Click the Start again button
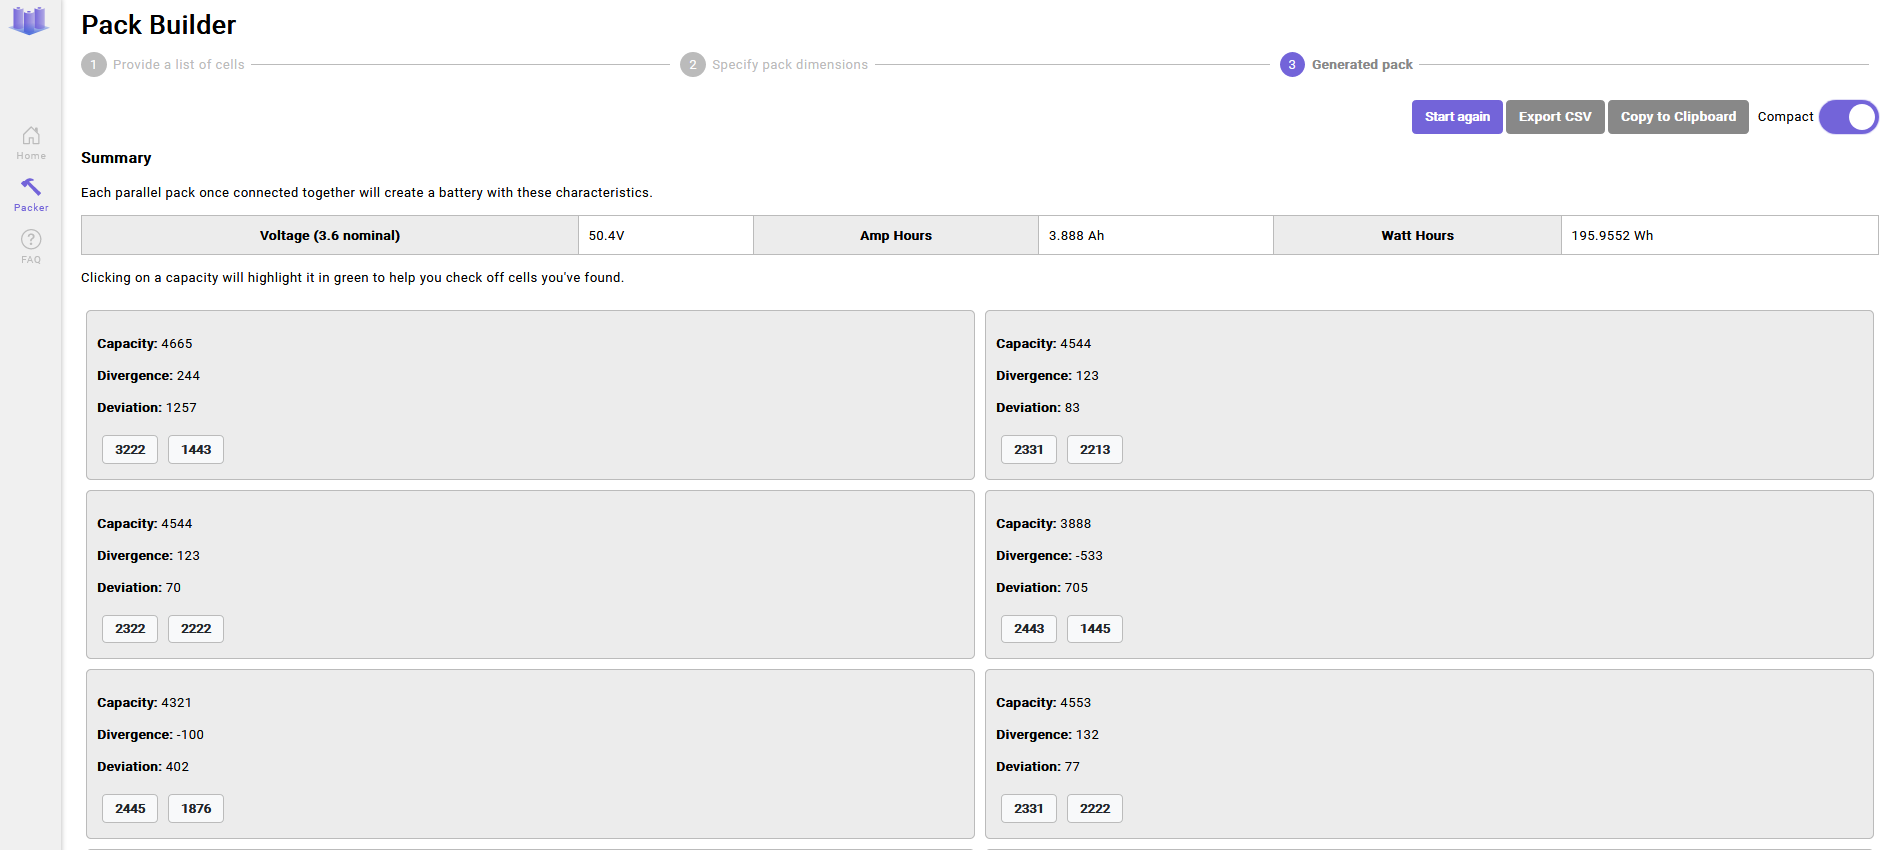 1456,117
